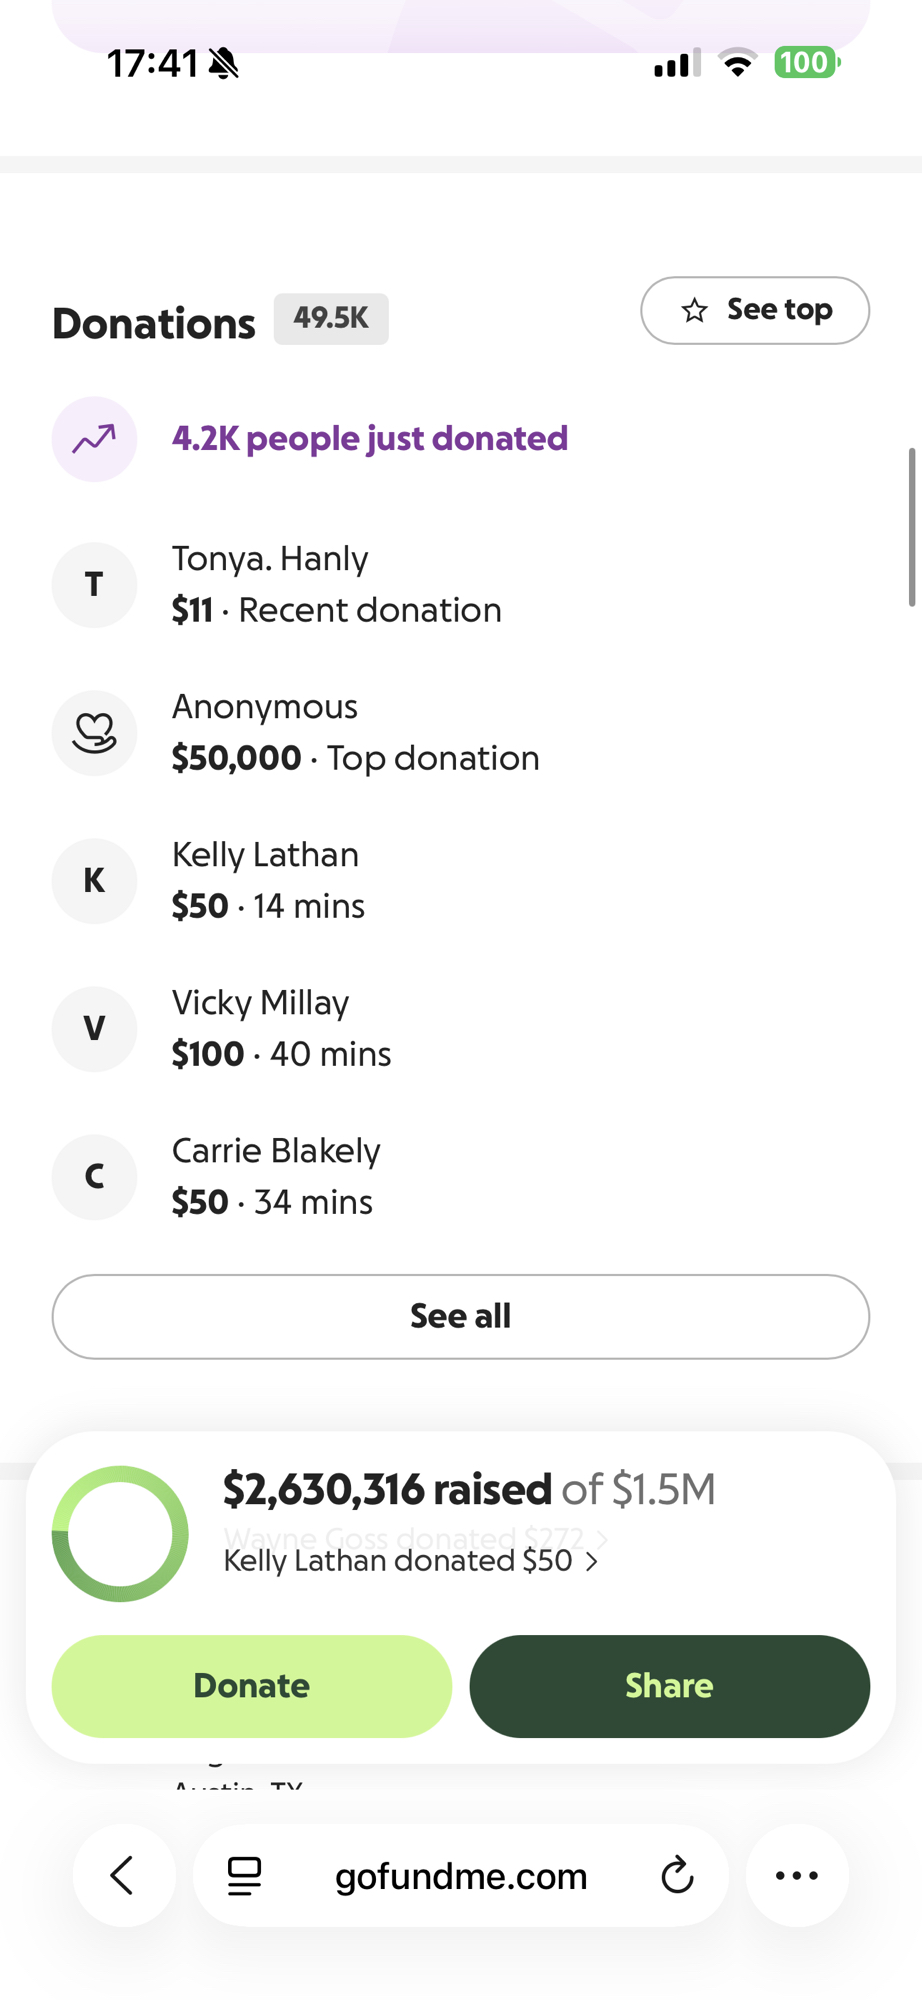Tap the trending arrow icon
The image size is (922, 2000).
pyautogui.click(x=94, y=439)
